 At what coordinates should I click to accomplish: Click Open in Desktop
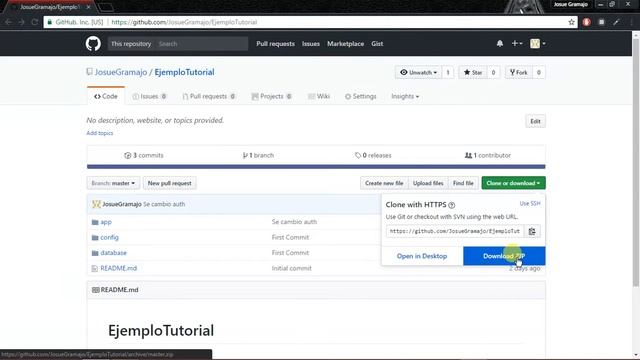click(422, 256)
